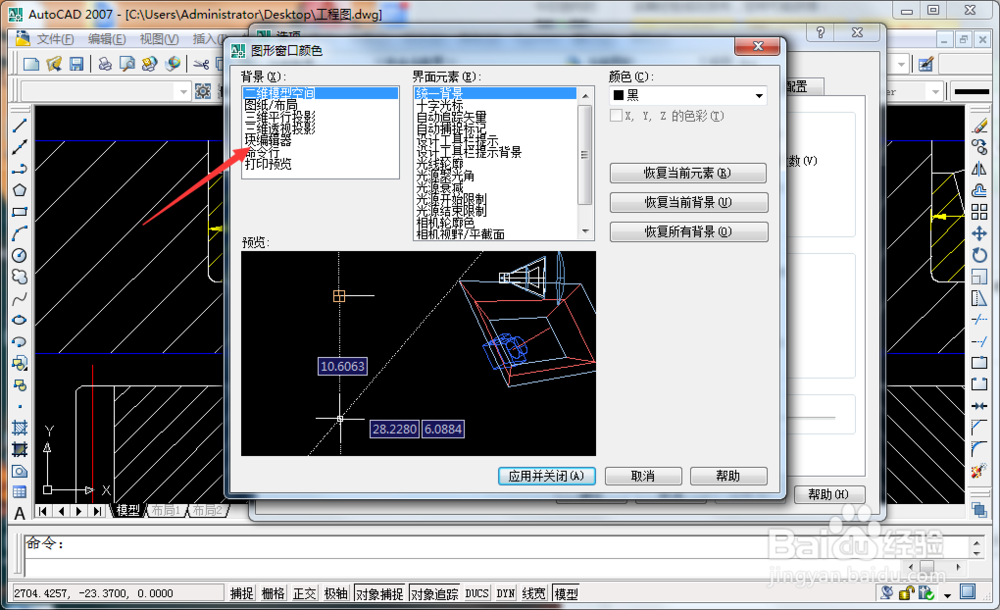
Task: Select the Copy Object modify tool
Action: (980, 147)
